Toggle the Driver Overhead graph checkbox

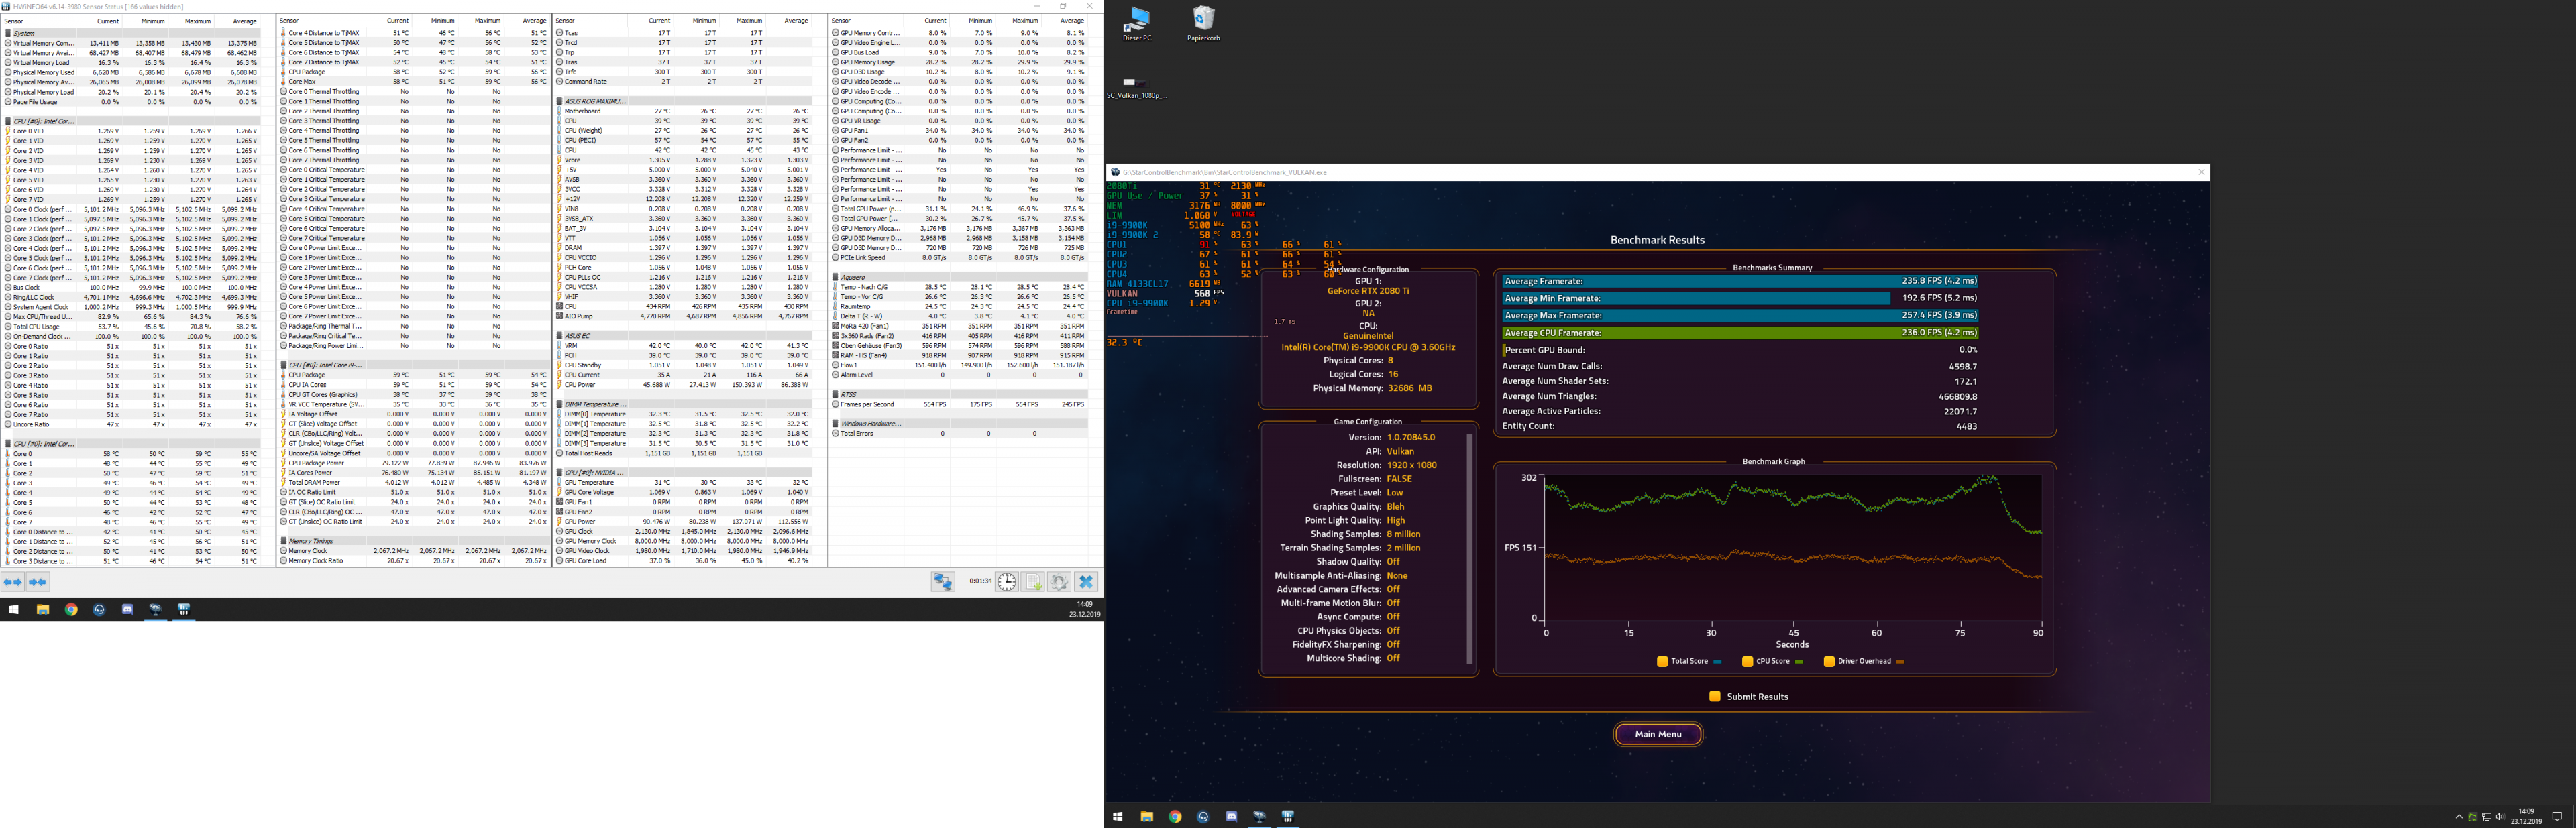tap(1830, 661)
